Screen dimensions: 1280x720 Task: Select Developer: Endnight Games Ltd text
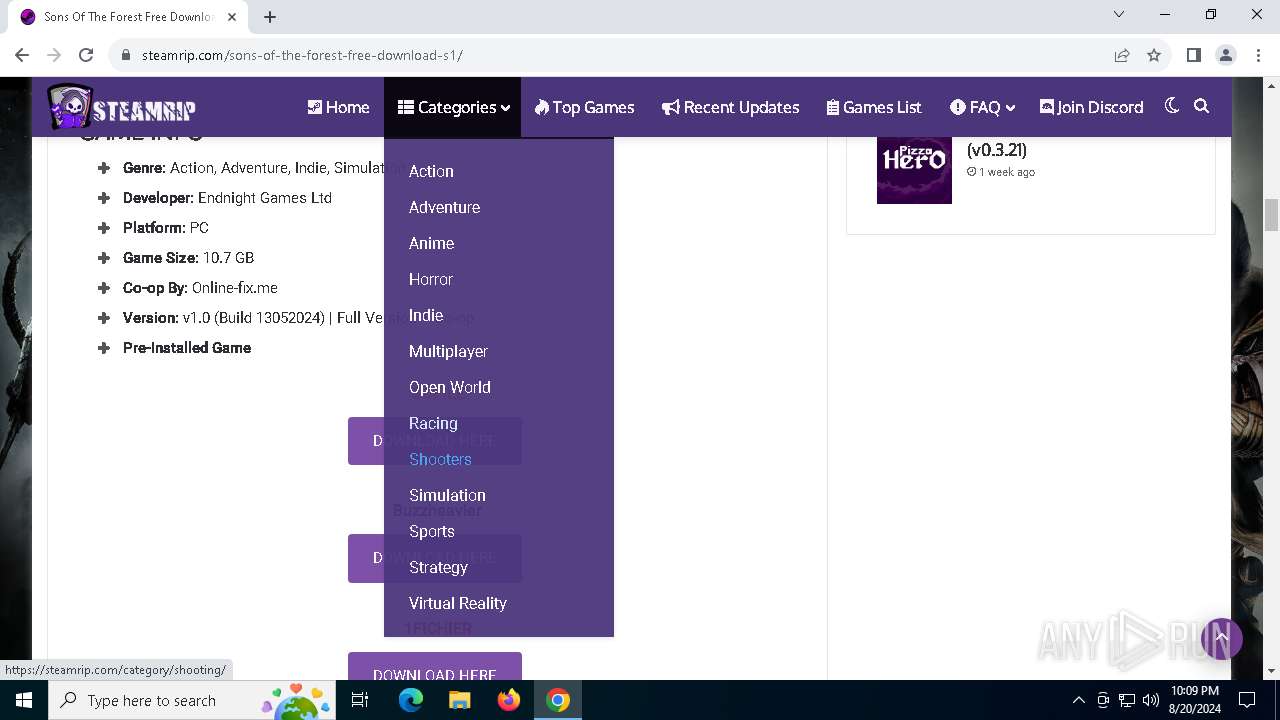(227, 198)
